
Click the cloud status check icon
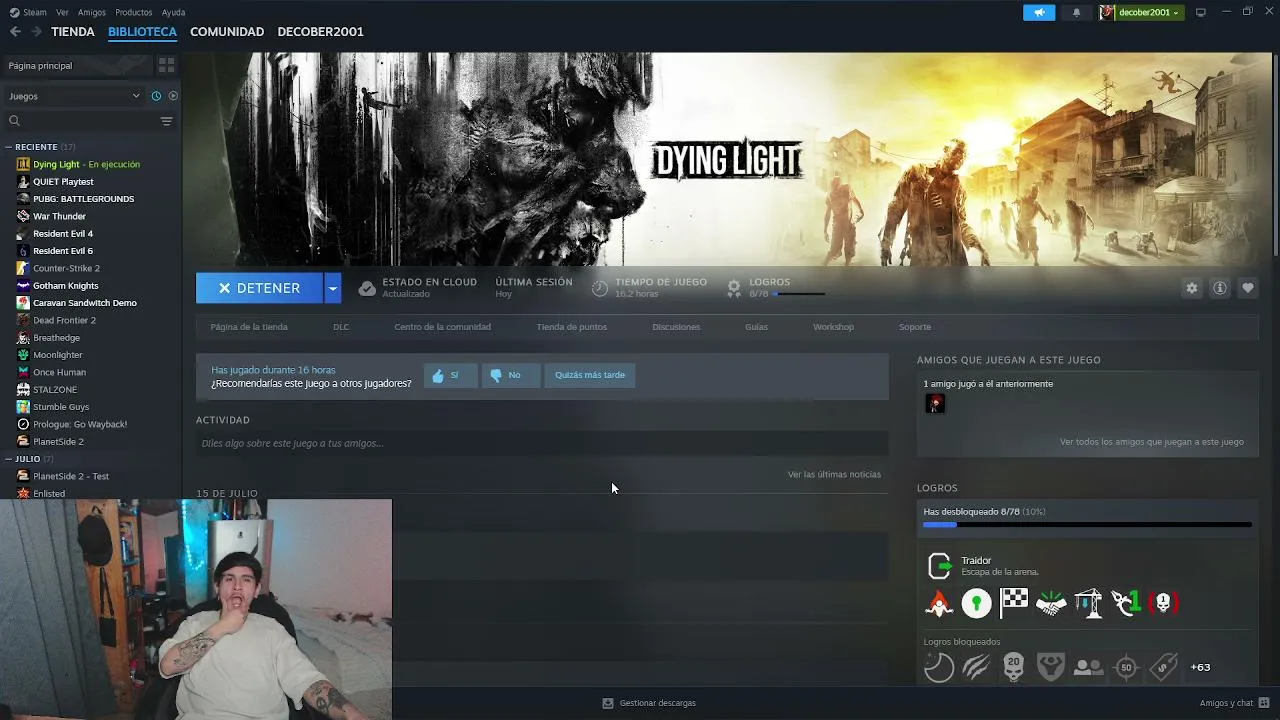point(367,288)
